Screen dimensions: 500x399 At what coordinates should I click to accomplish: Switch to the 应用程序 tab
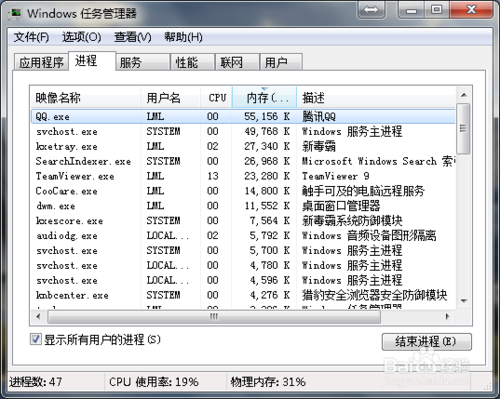tap(41, 62)
